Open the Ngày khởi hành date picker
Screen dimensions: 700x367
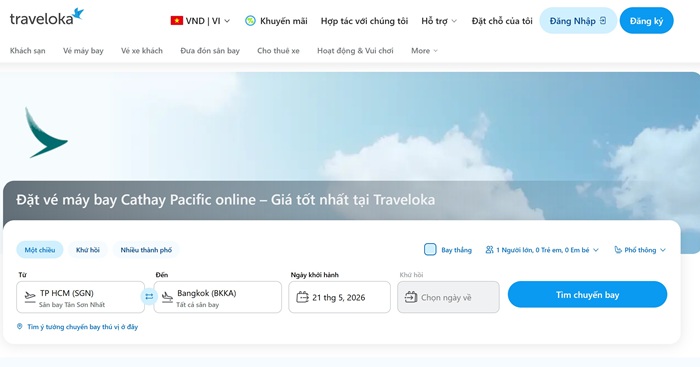[x=339, y=297]
